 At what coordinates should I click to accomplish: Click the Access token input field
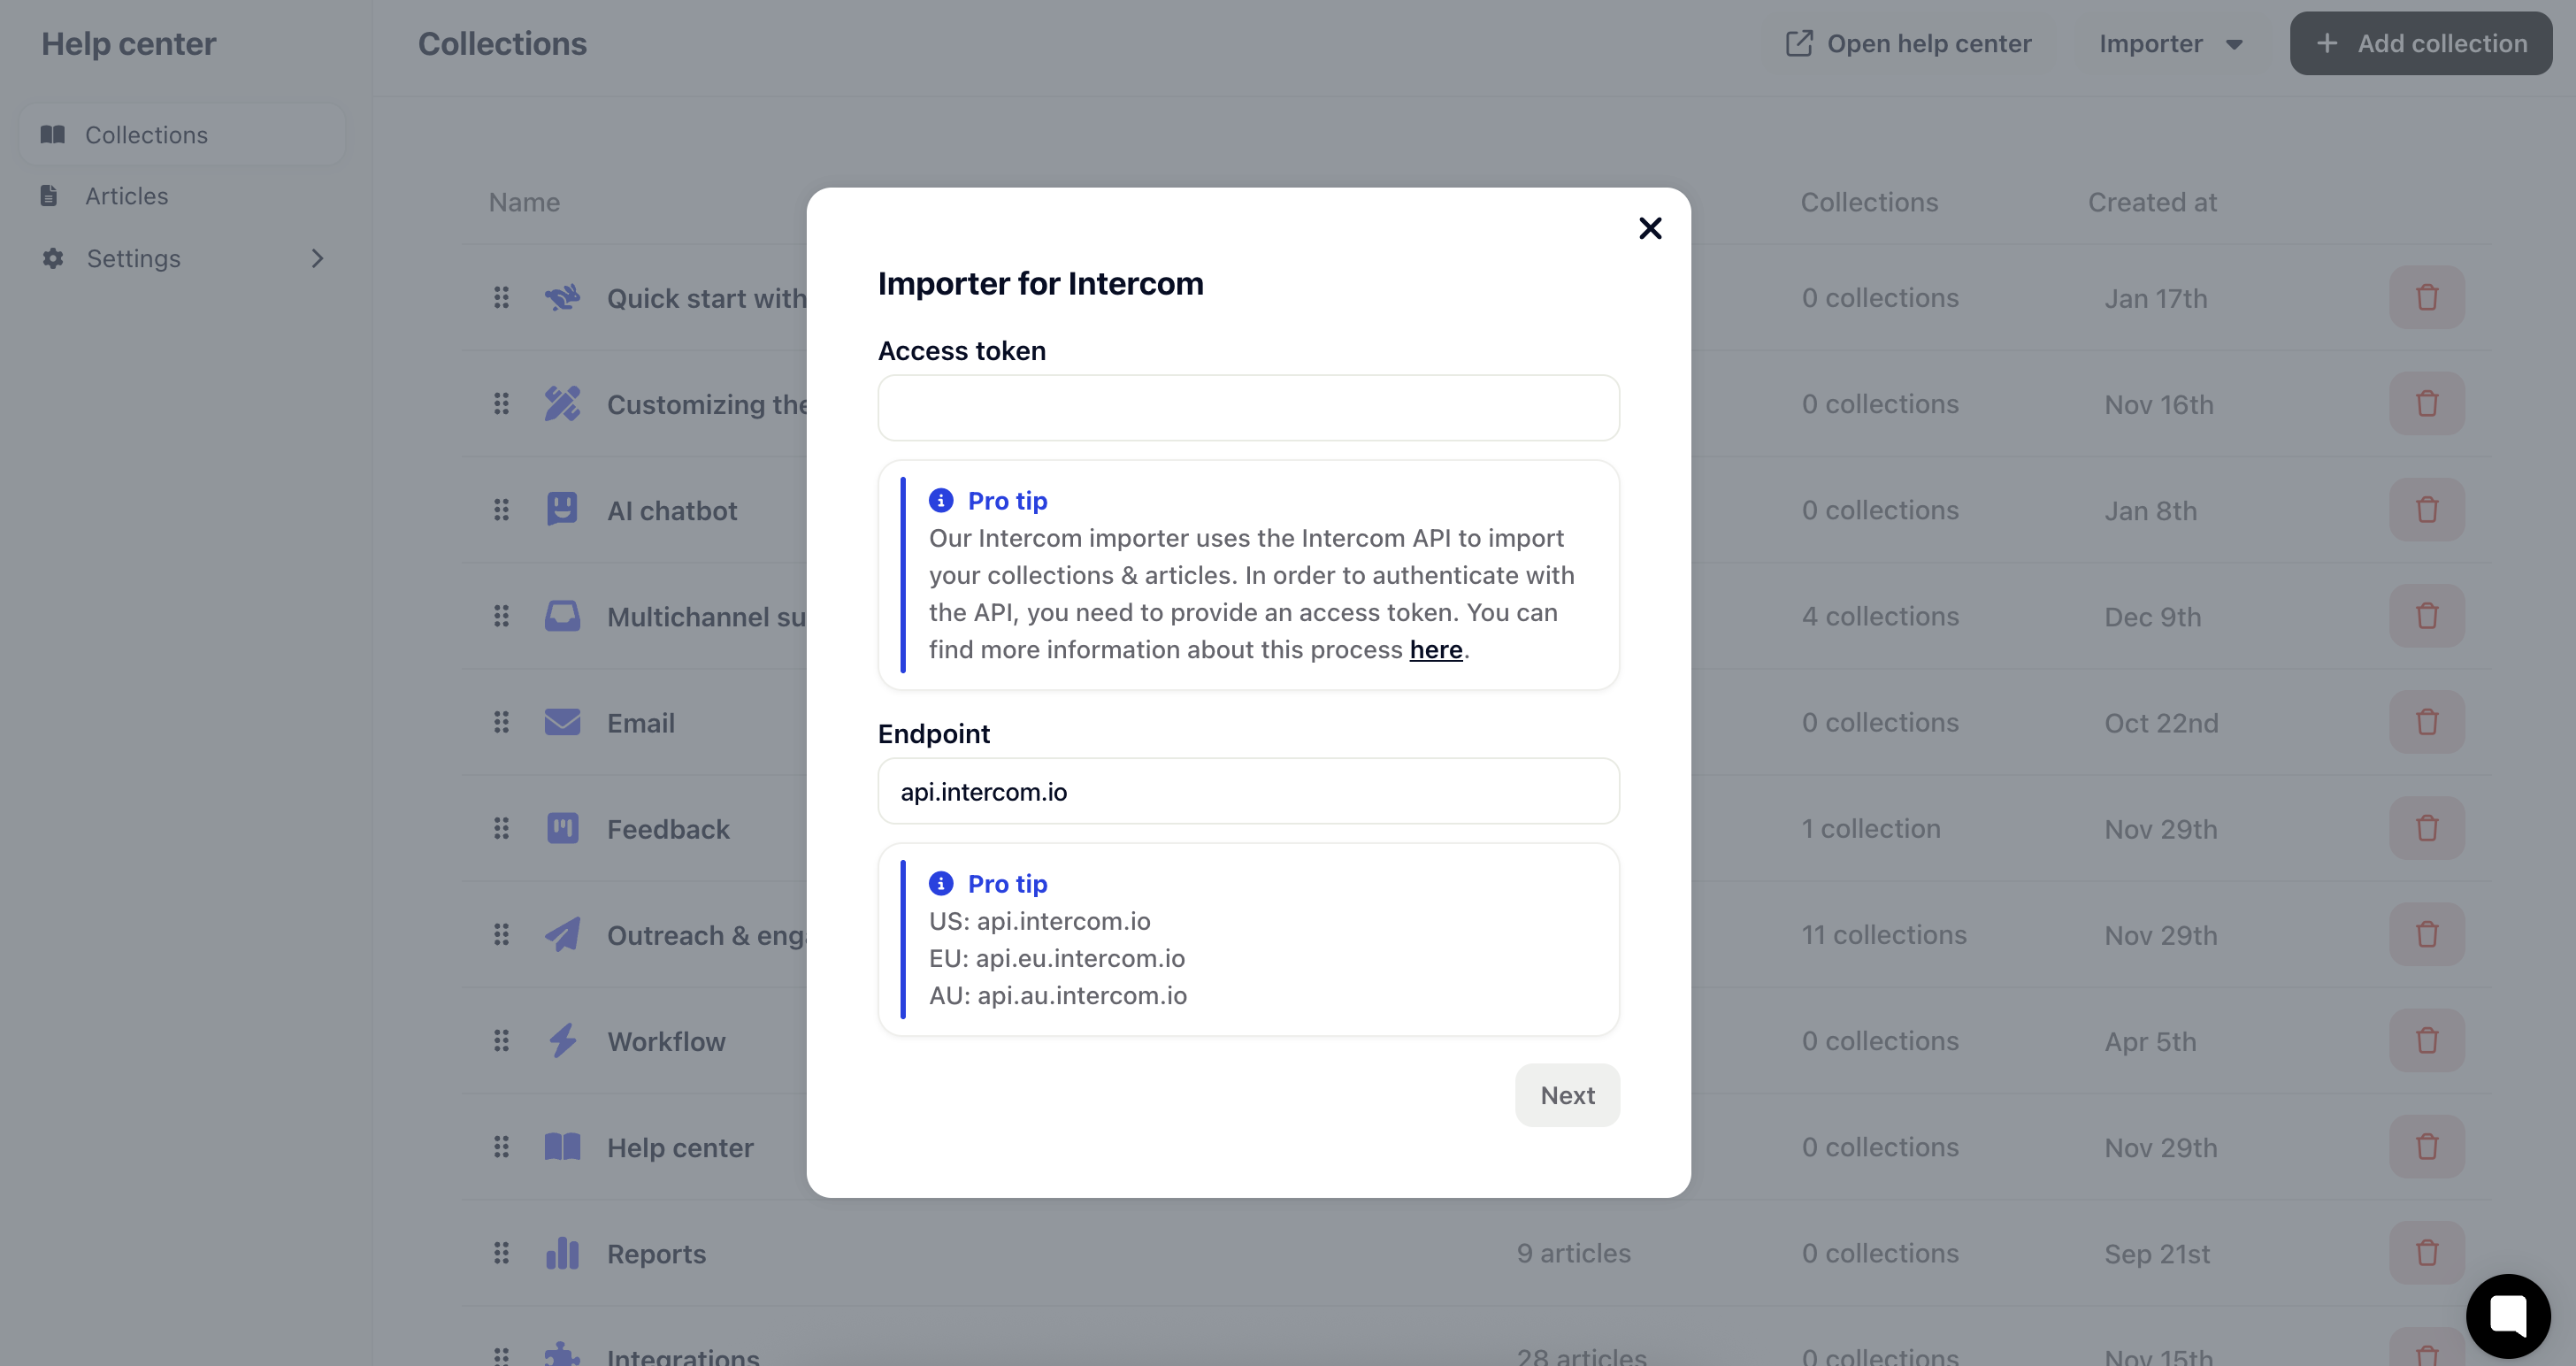pos(1248,408)
